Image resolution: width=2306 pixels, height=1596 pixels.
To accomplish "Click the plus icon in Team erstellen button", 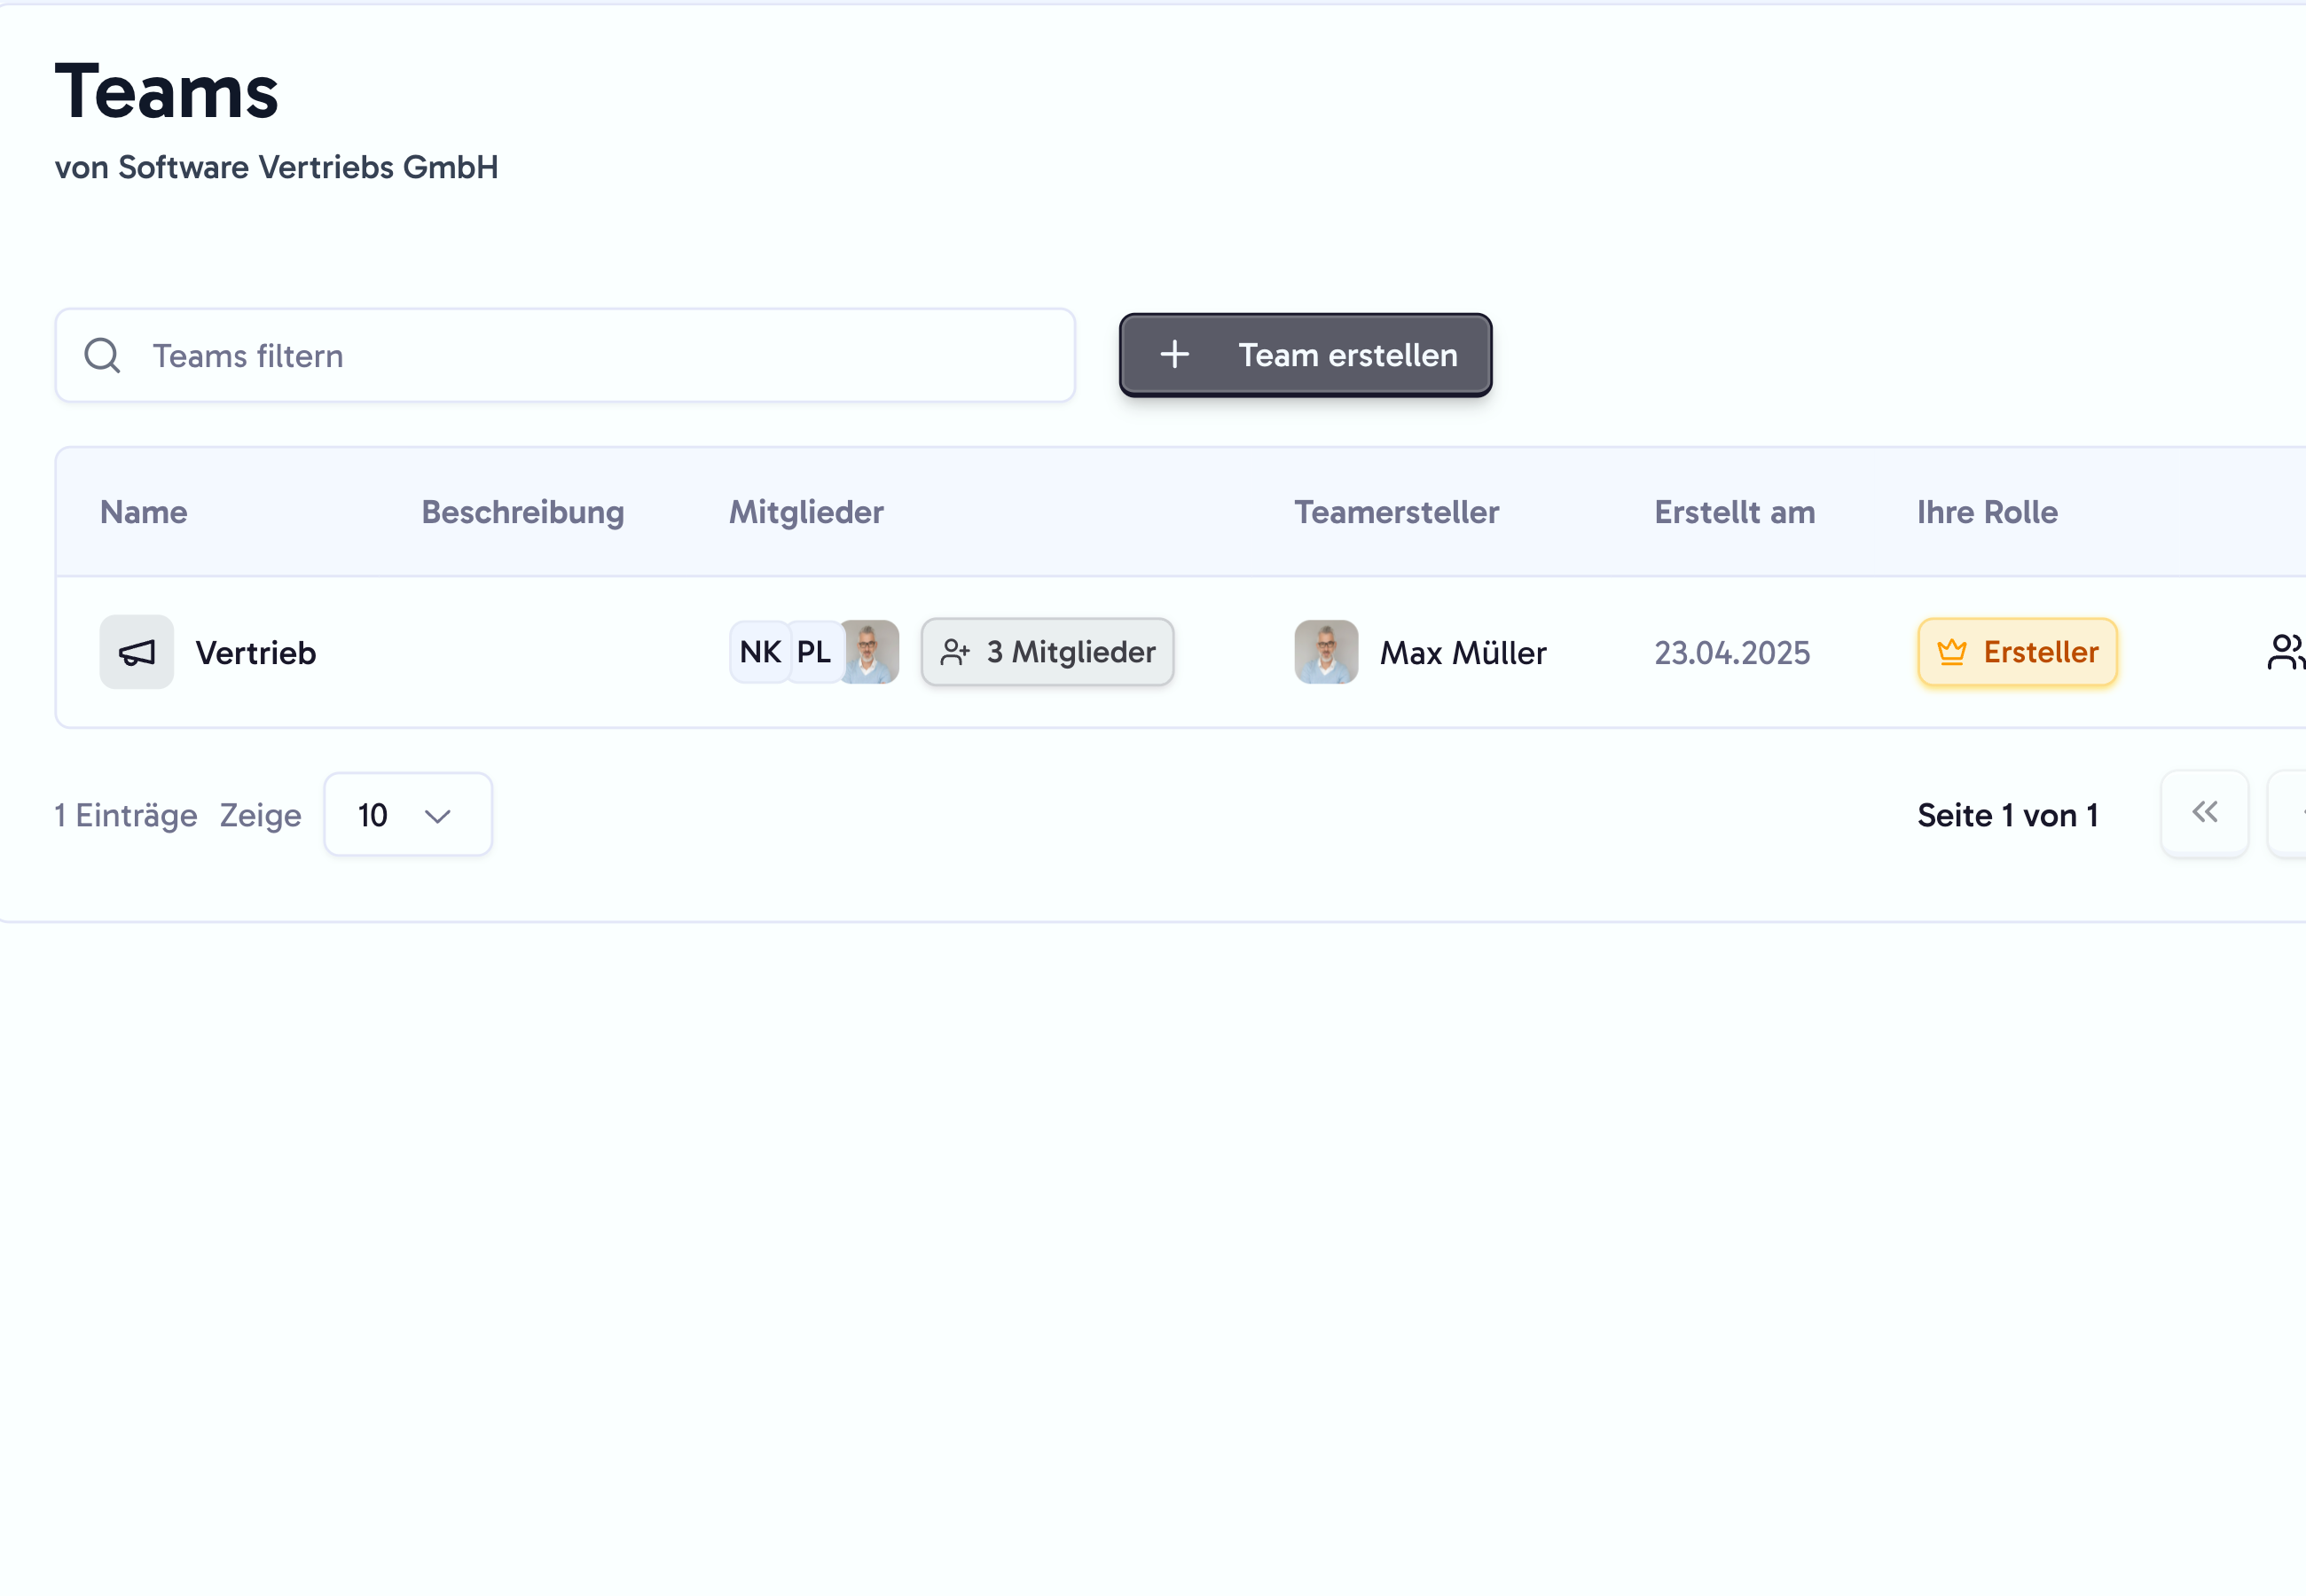I will (1175, 355).
